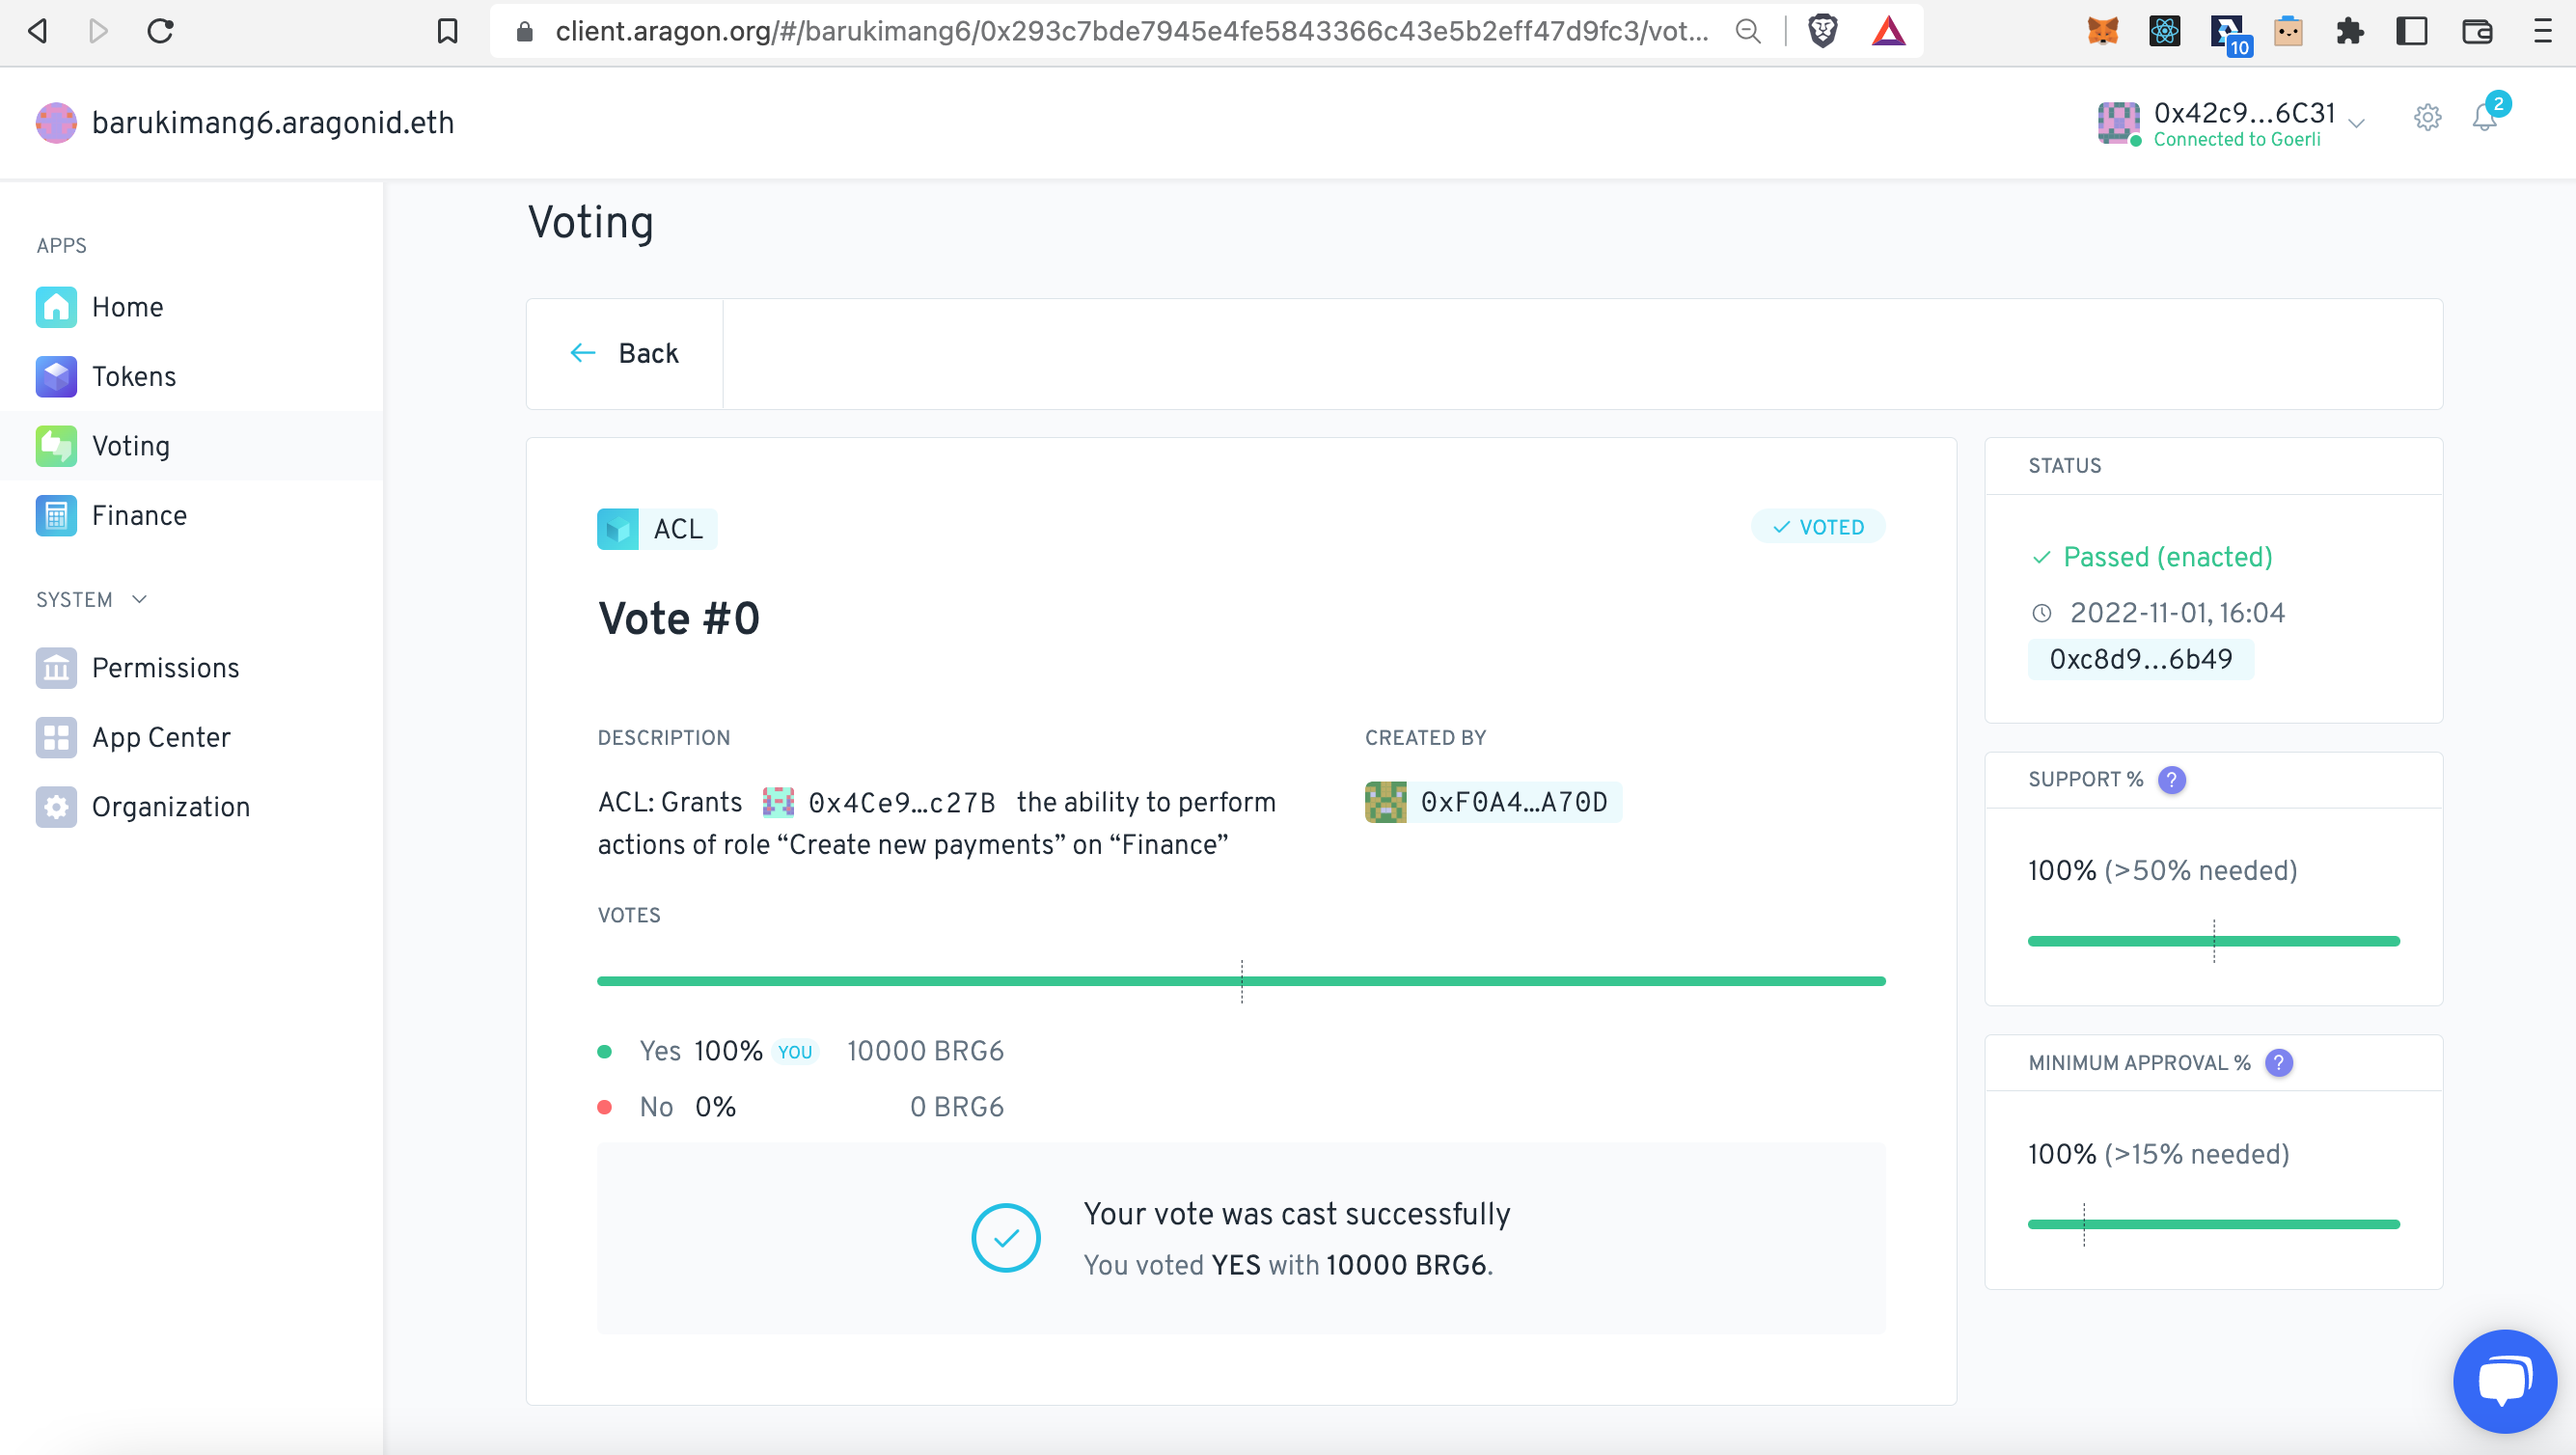Click the Support % progress bar

(2213, 941)
